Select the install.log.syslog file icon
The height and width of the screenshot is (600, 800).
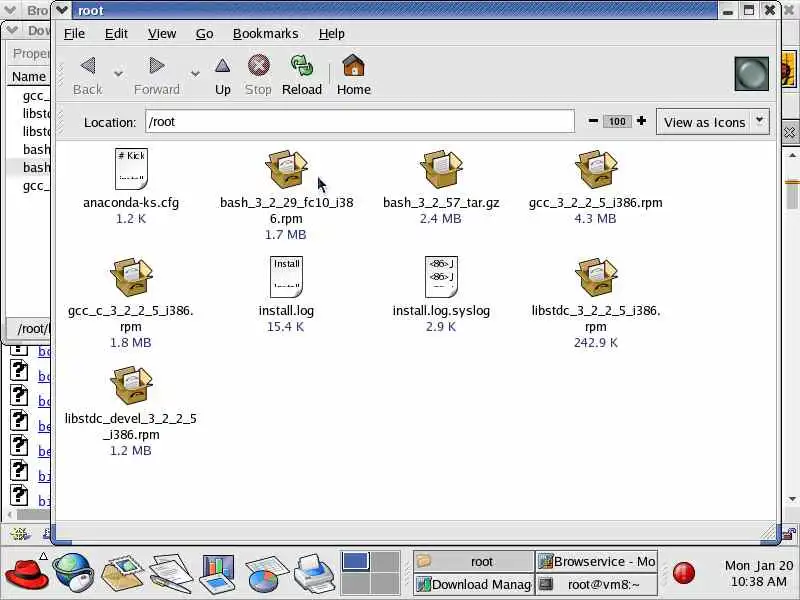coord(441,277)
